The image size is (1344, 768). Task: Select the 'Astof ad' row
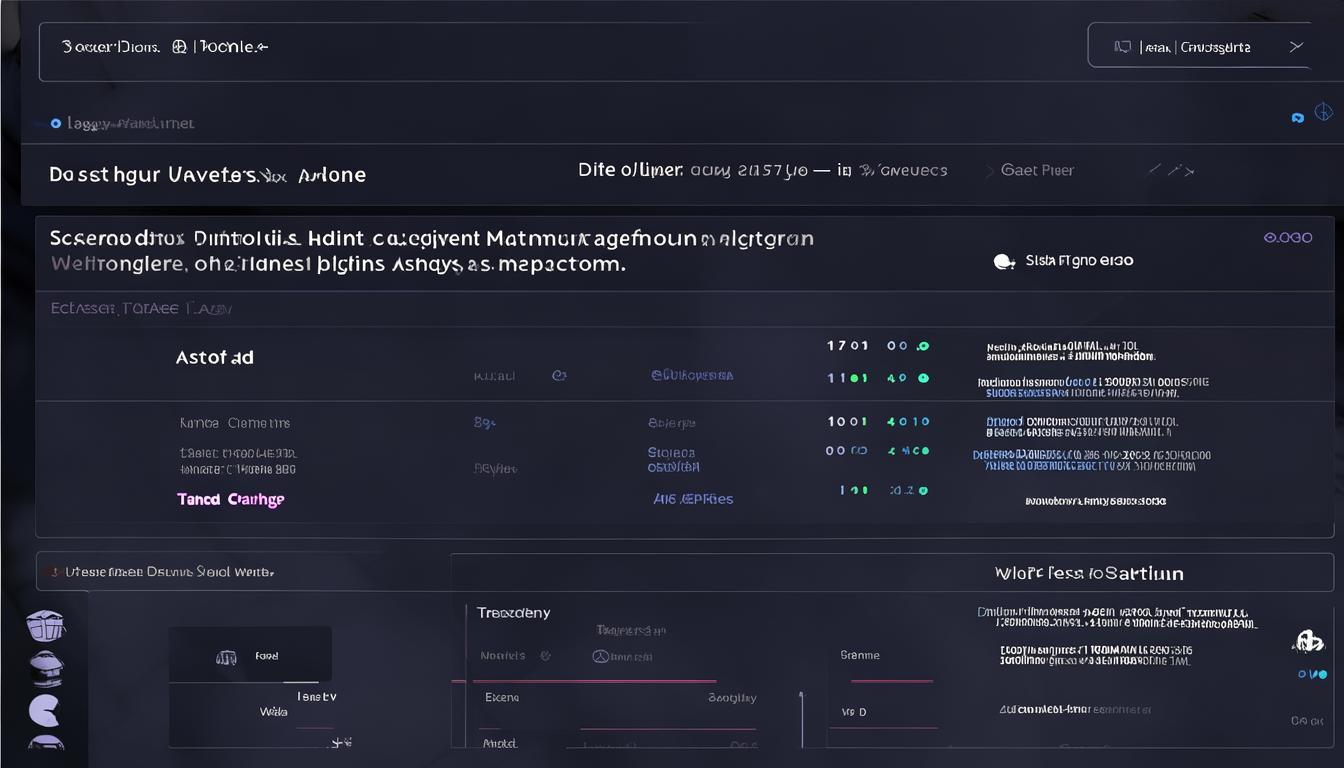click(215, 357)
